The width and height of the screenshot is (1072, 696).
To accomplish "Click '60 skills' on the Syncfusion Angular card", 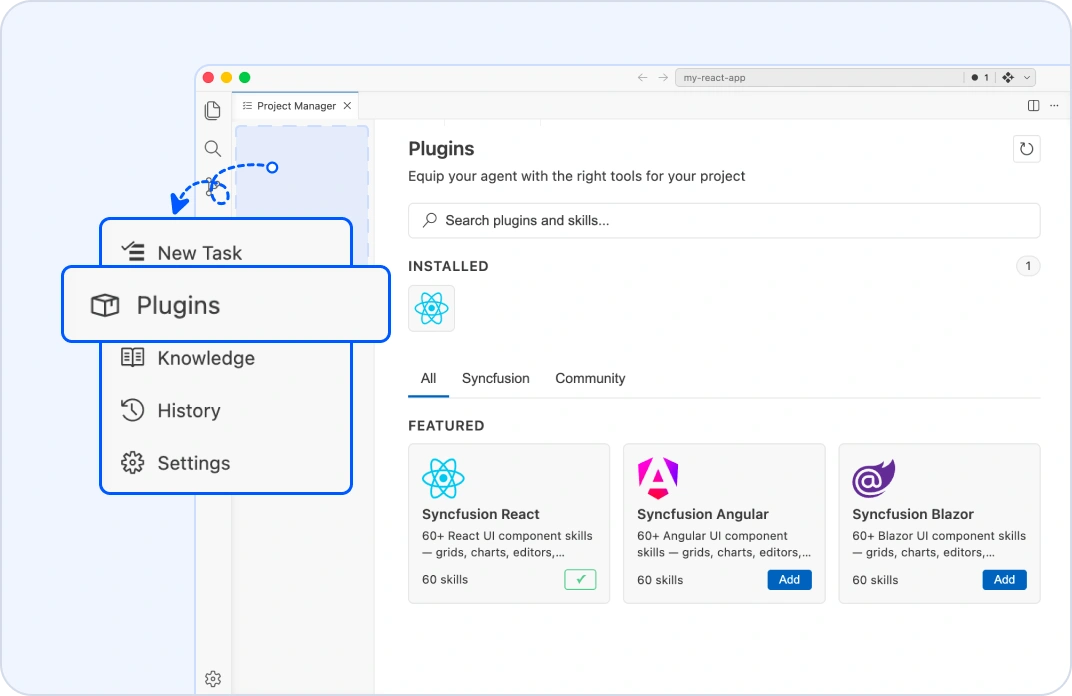I will [x=660, y=580].
